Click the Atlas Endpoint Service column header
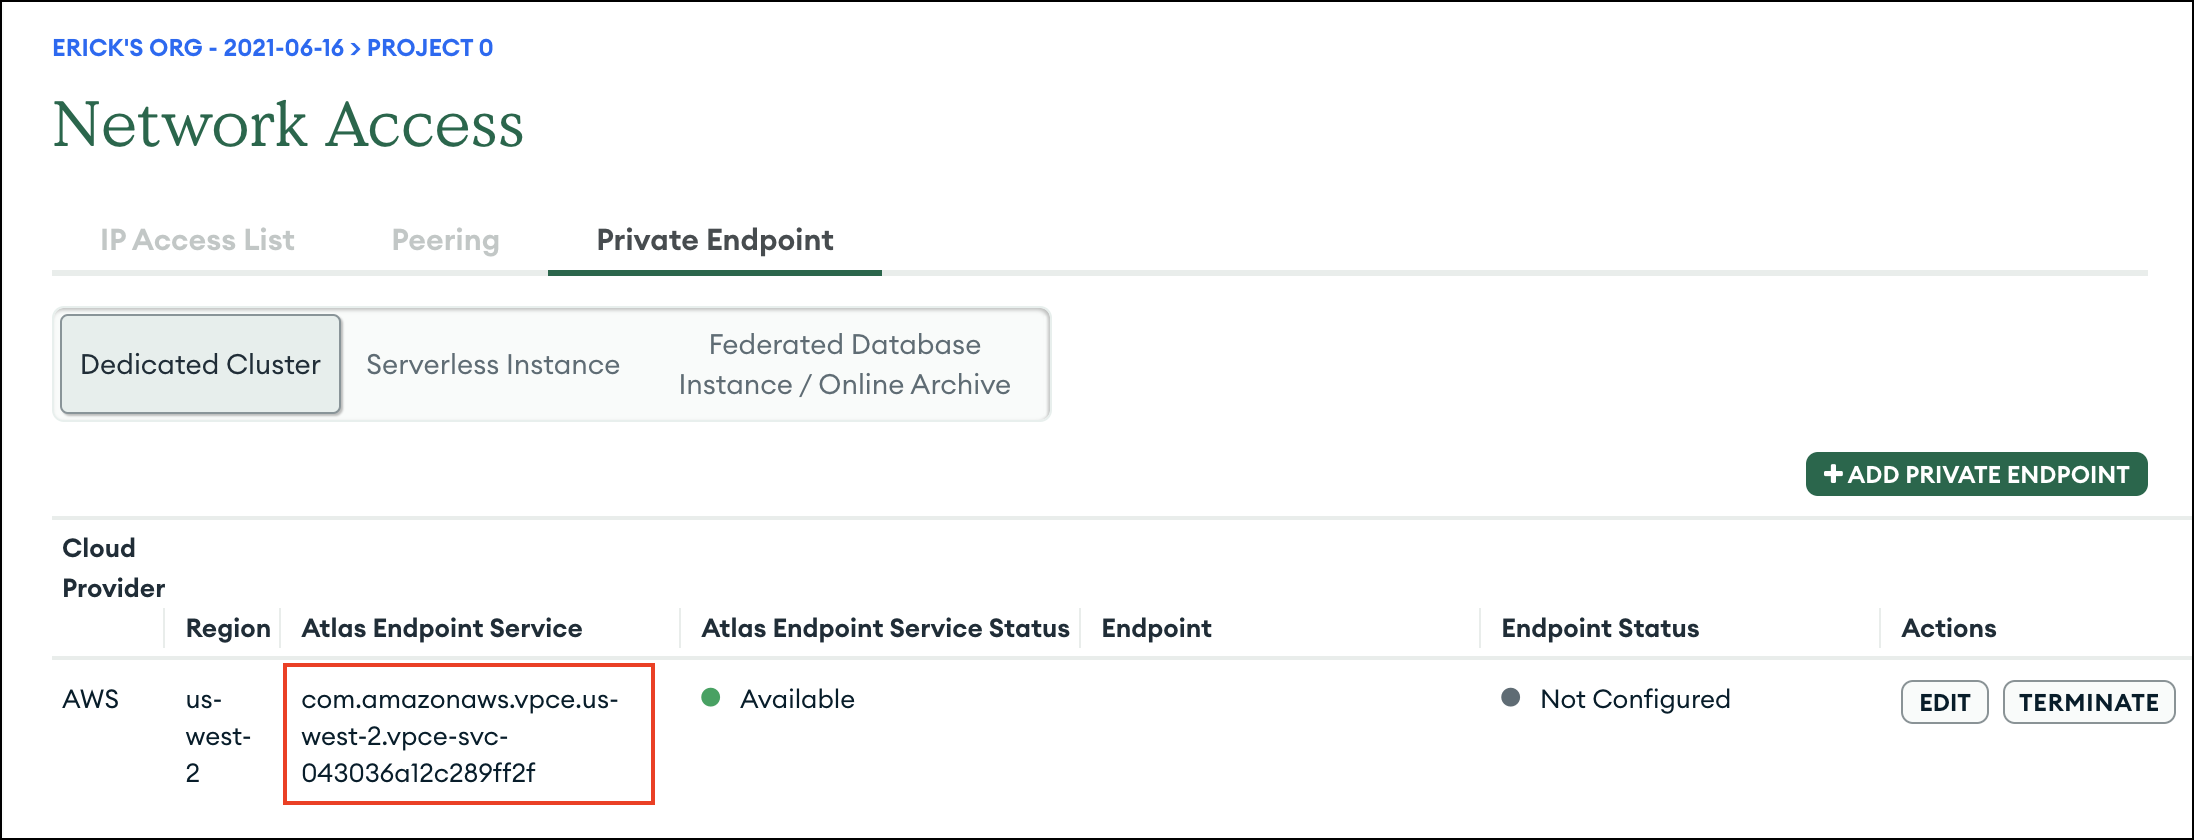The width and height of the screenshot is (2194, 840). point(441,628)
